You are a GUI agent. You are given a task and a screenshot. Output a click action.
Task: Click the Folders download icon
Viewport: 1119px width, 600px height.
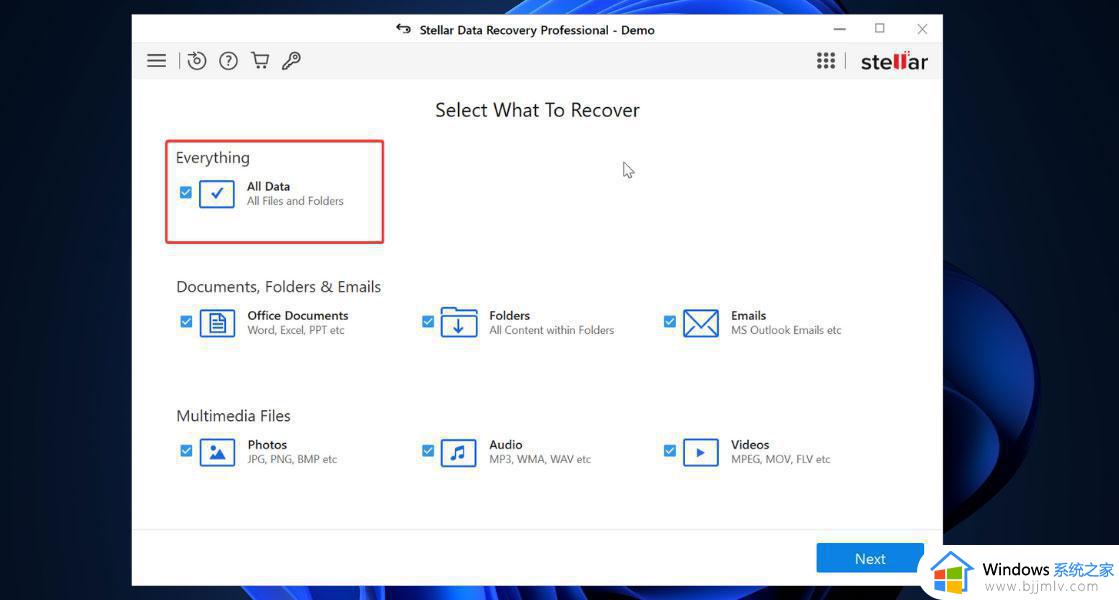459,322
